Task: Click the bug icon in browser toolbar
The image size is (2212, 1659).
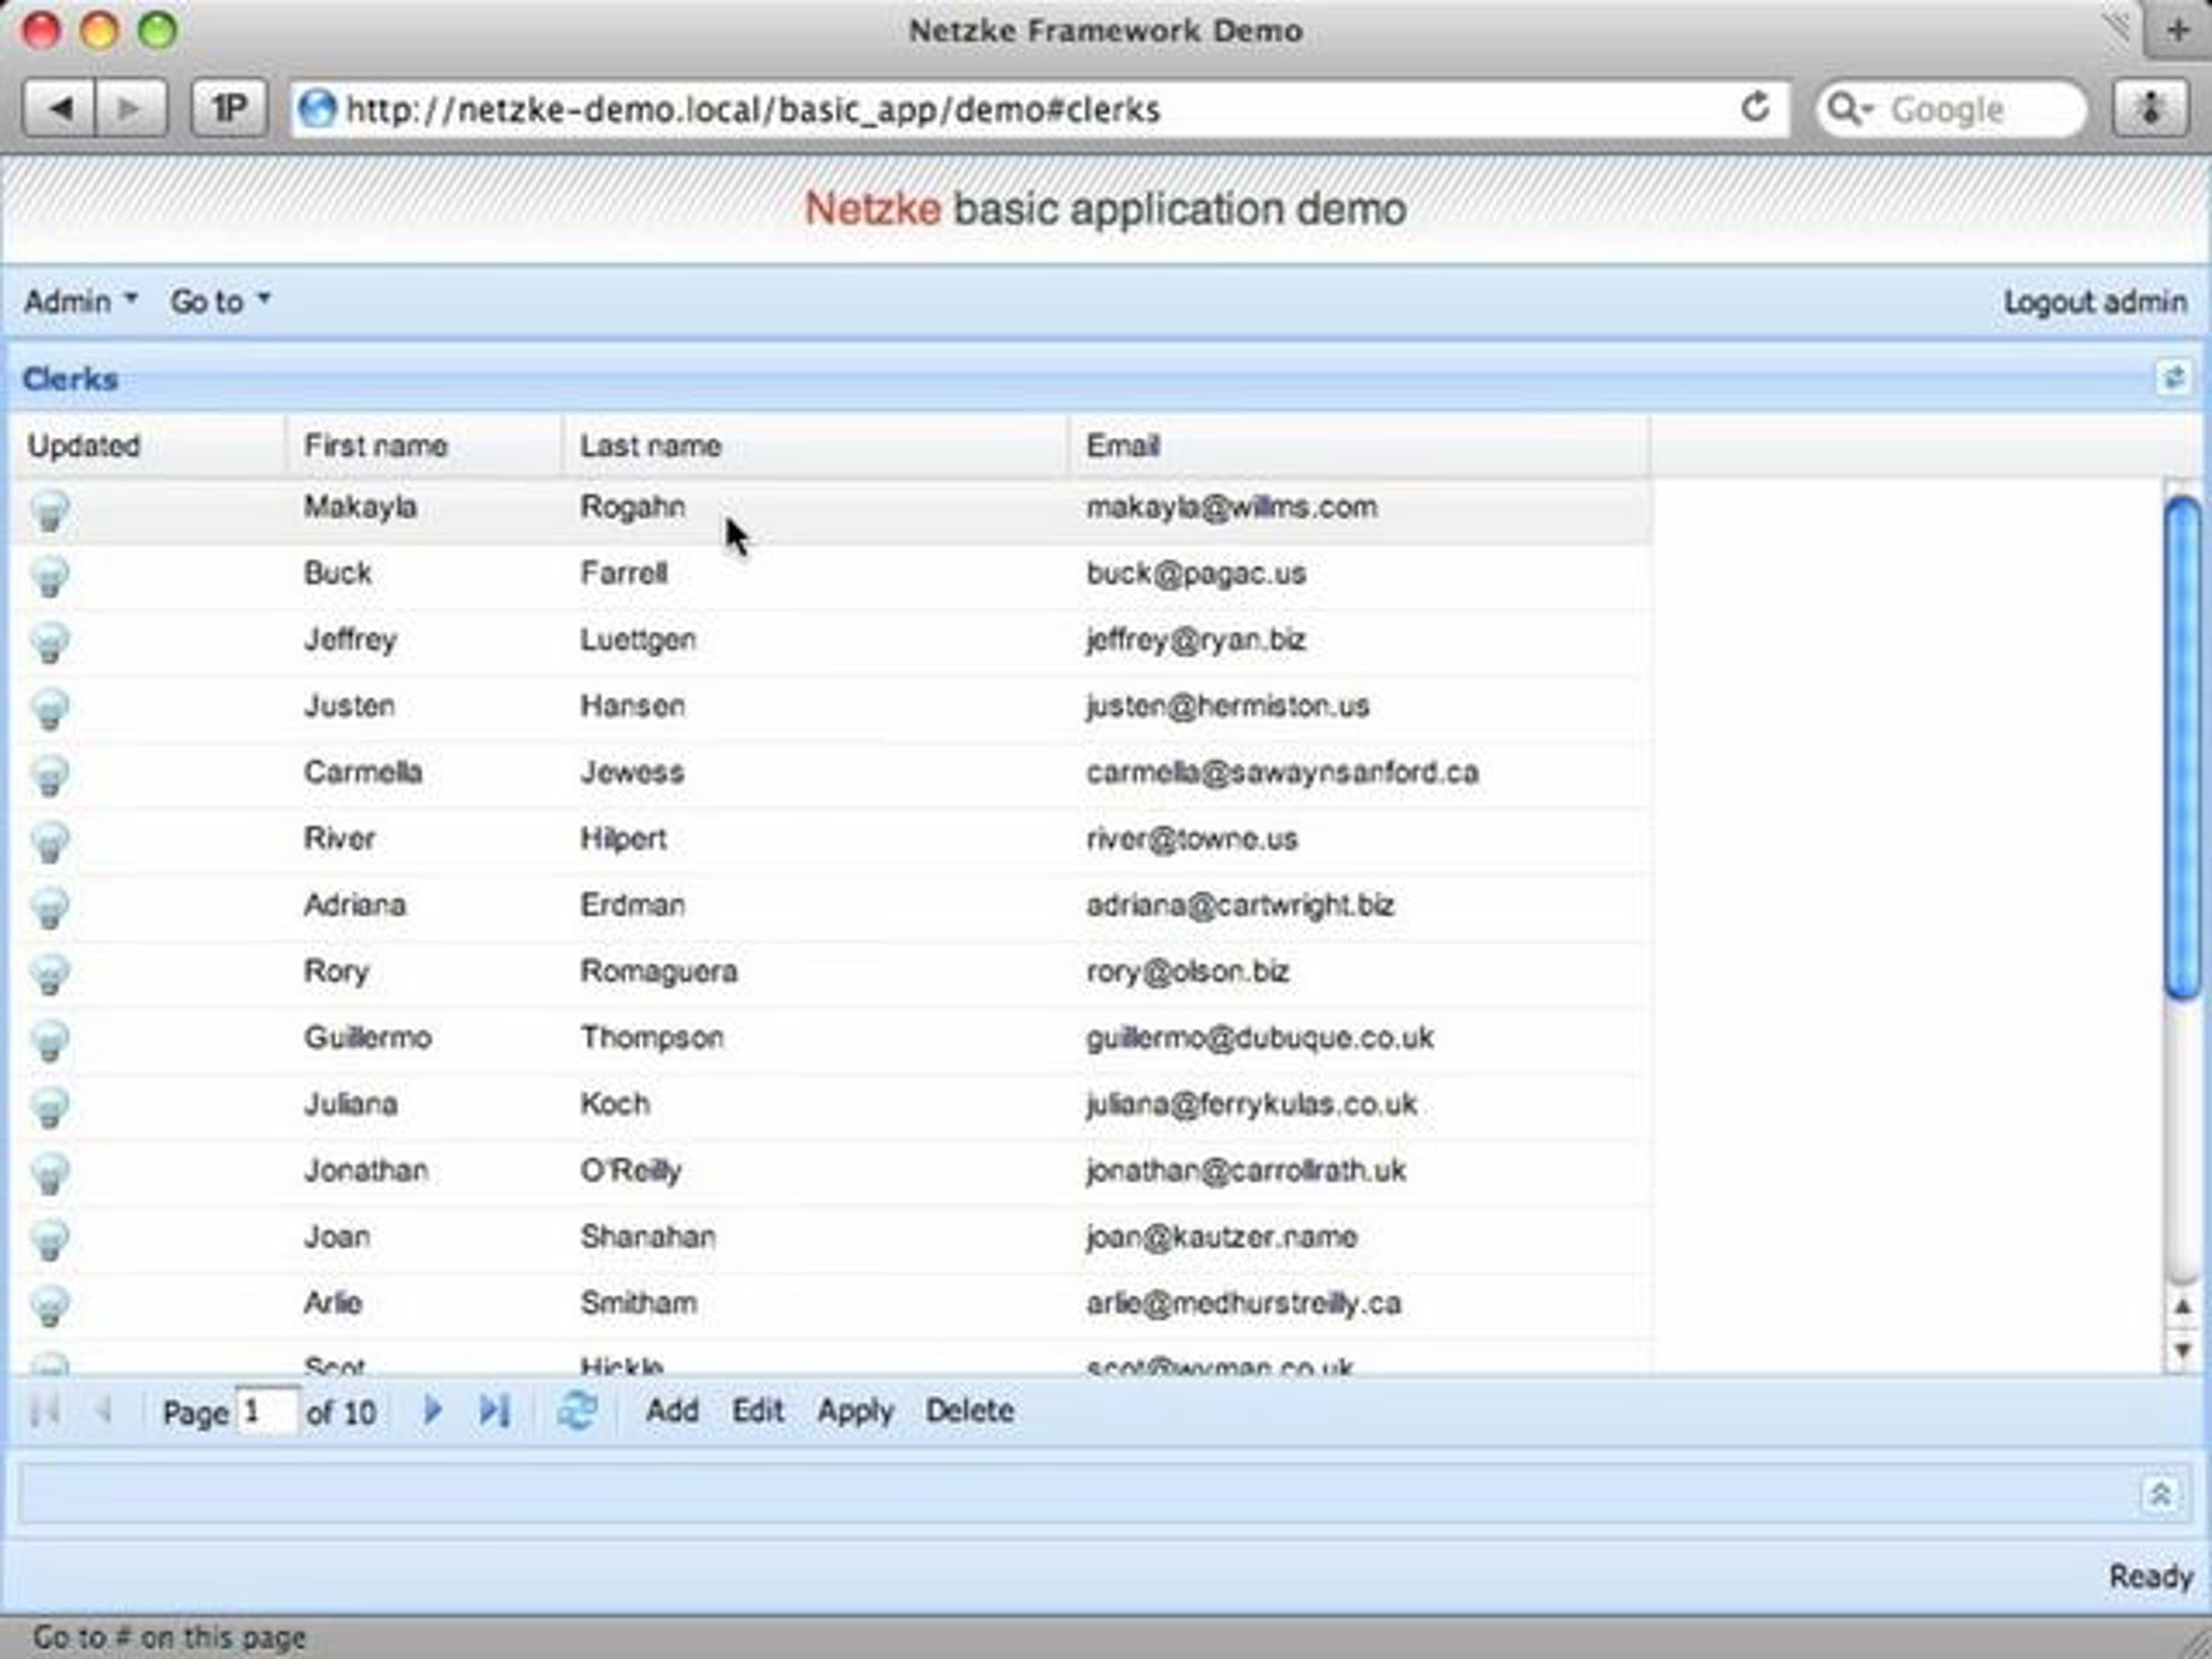Action: (2150, 108)
